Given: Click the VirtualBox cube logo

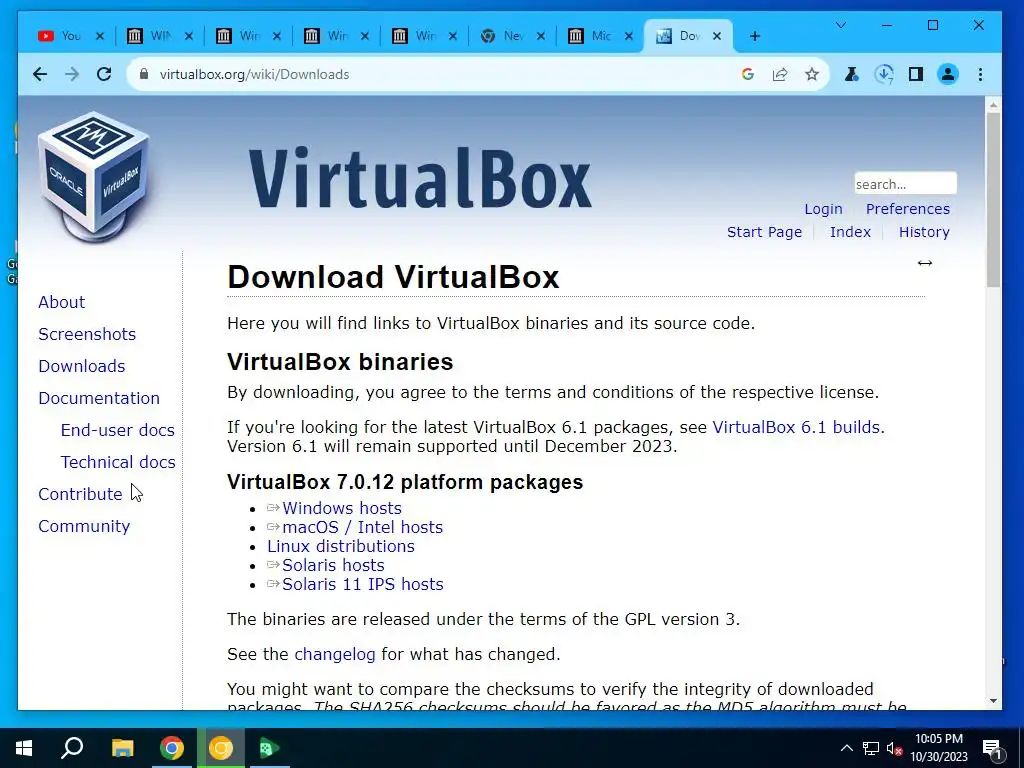Looking at the screenshot, I should coord(94,176).
